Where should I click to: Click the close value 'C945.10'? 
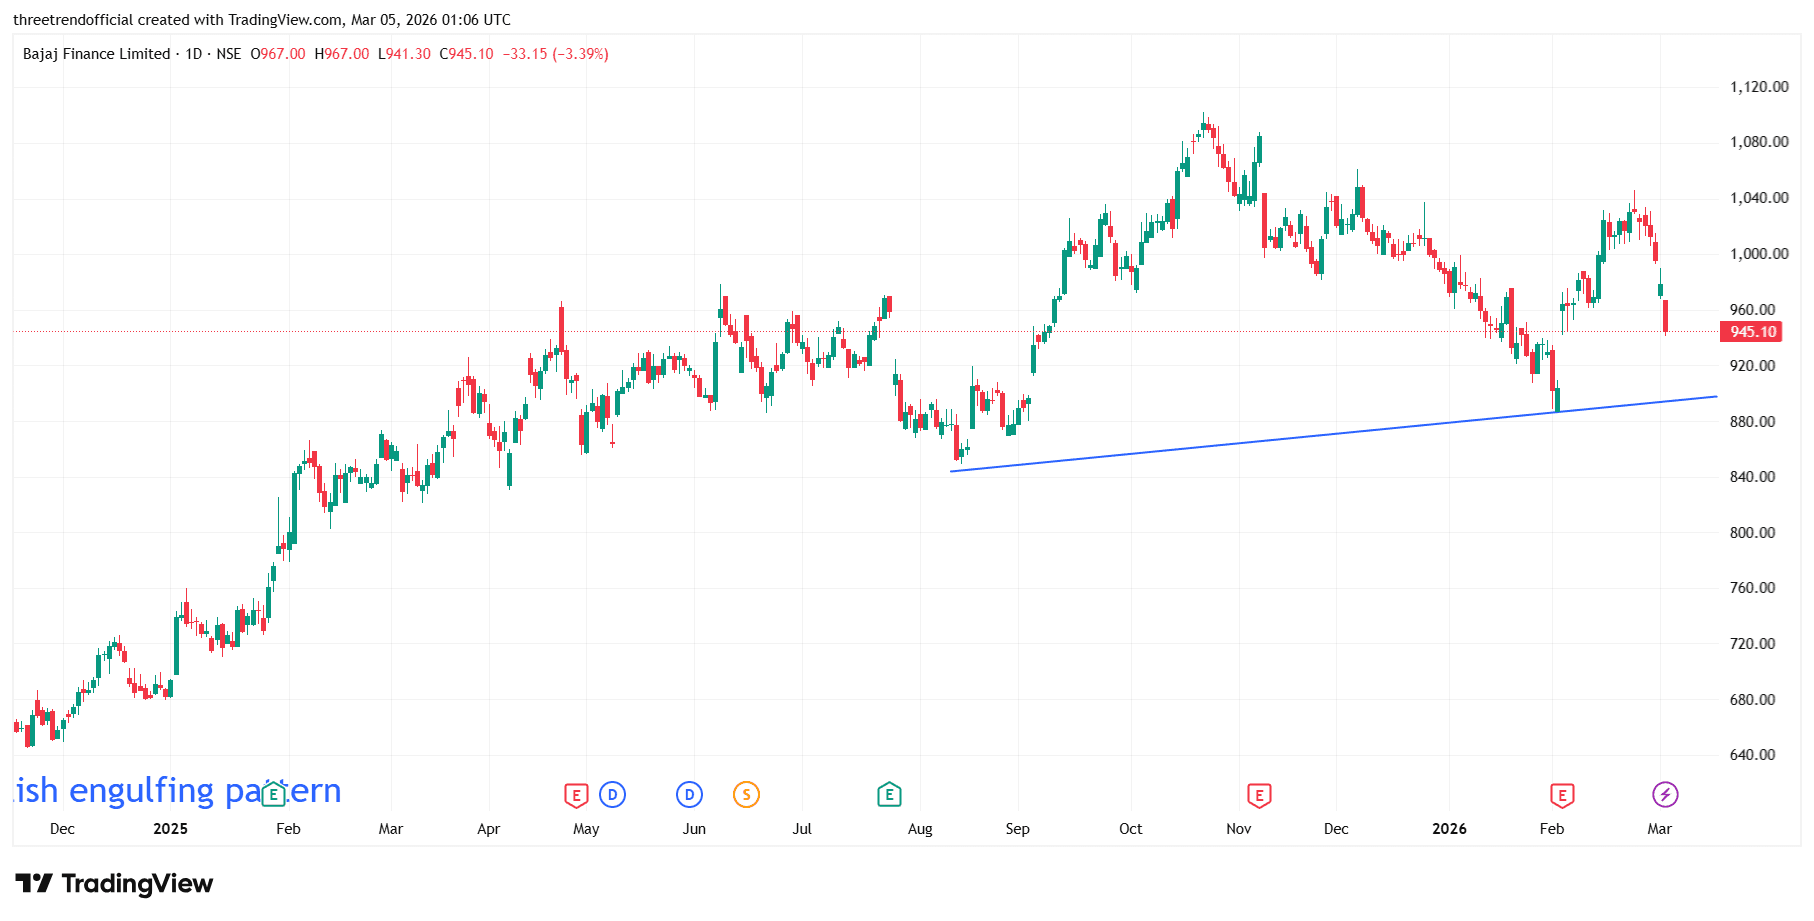(x=467, y=54)
